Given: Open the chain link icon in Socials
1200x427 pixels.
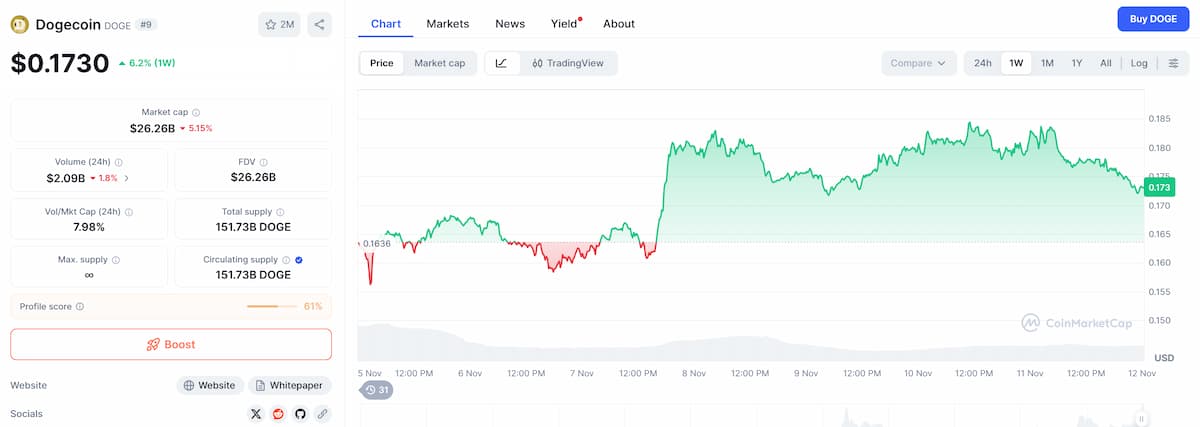Looking at the screenshot, I should pyautogui.click(x=322, y=413).
